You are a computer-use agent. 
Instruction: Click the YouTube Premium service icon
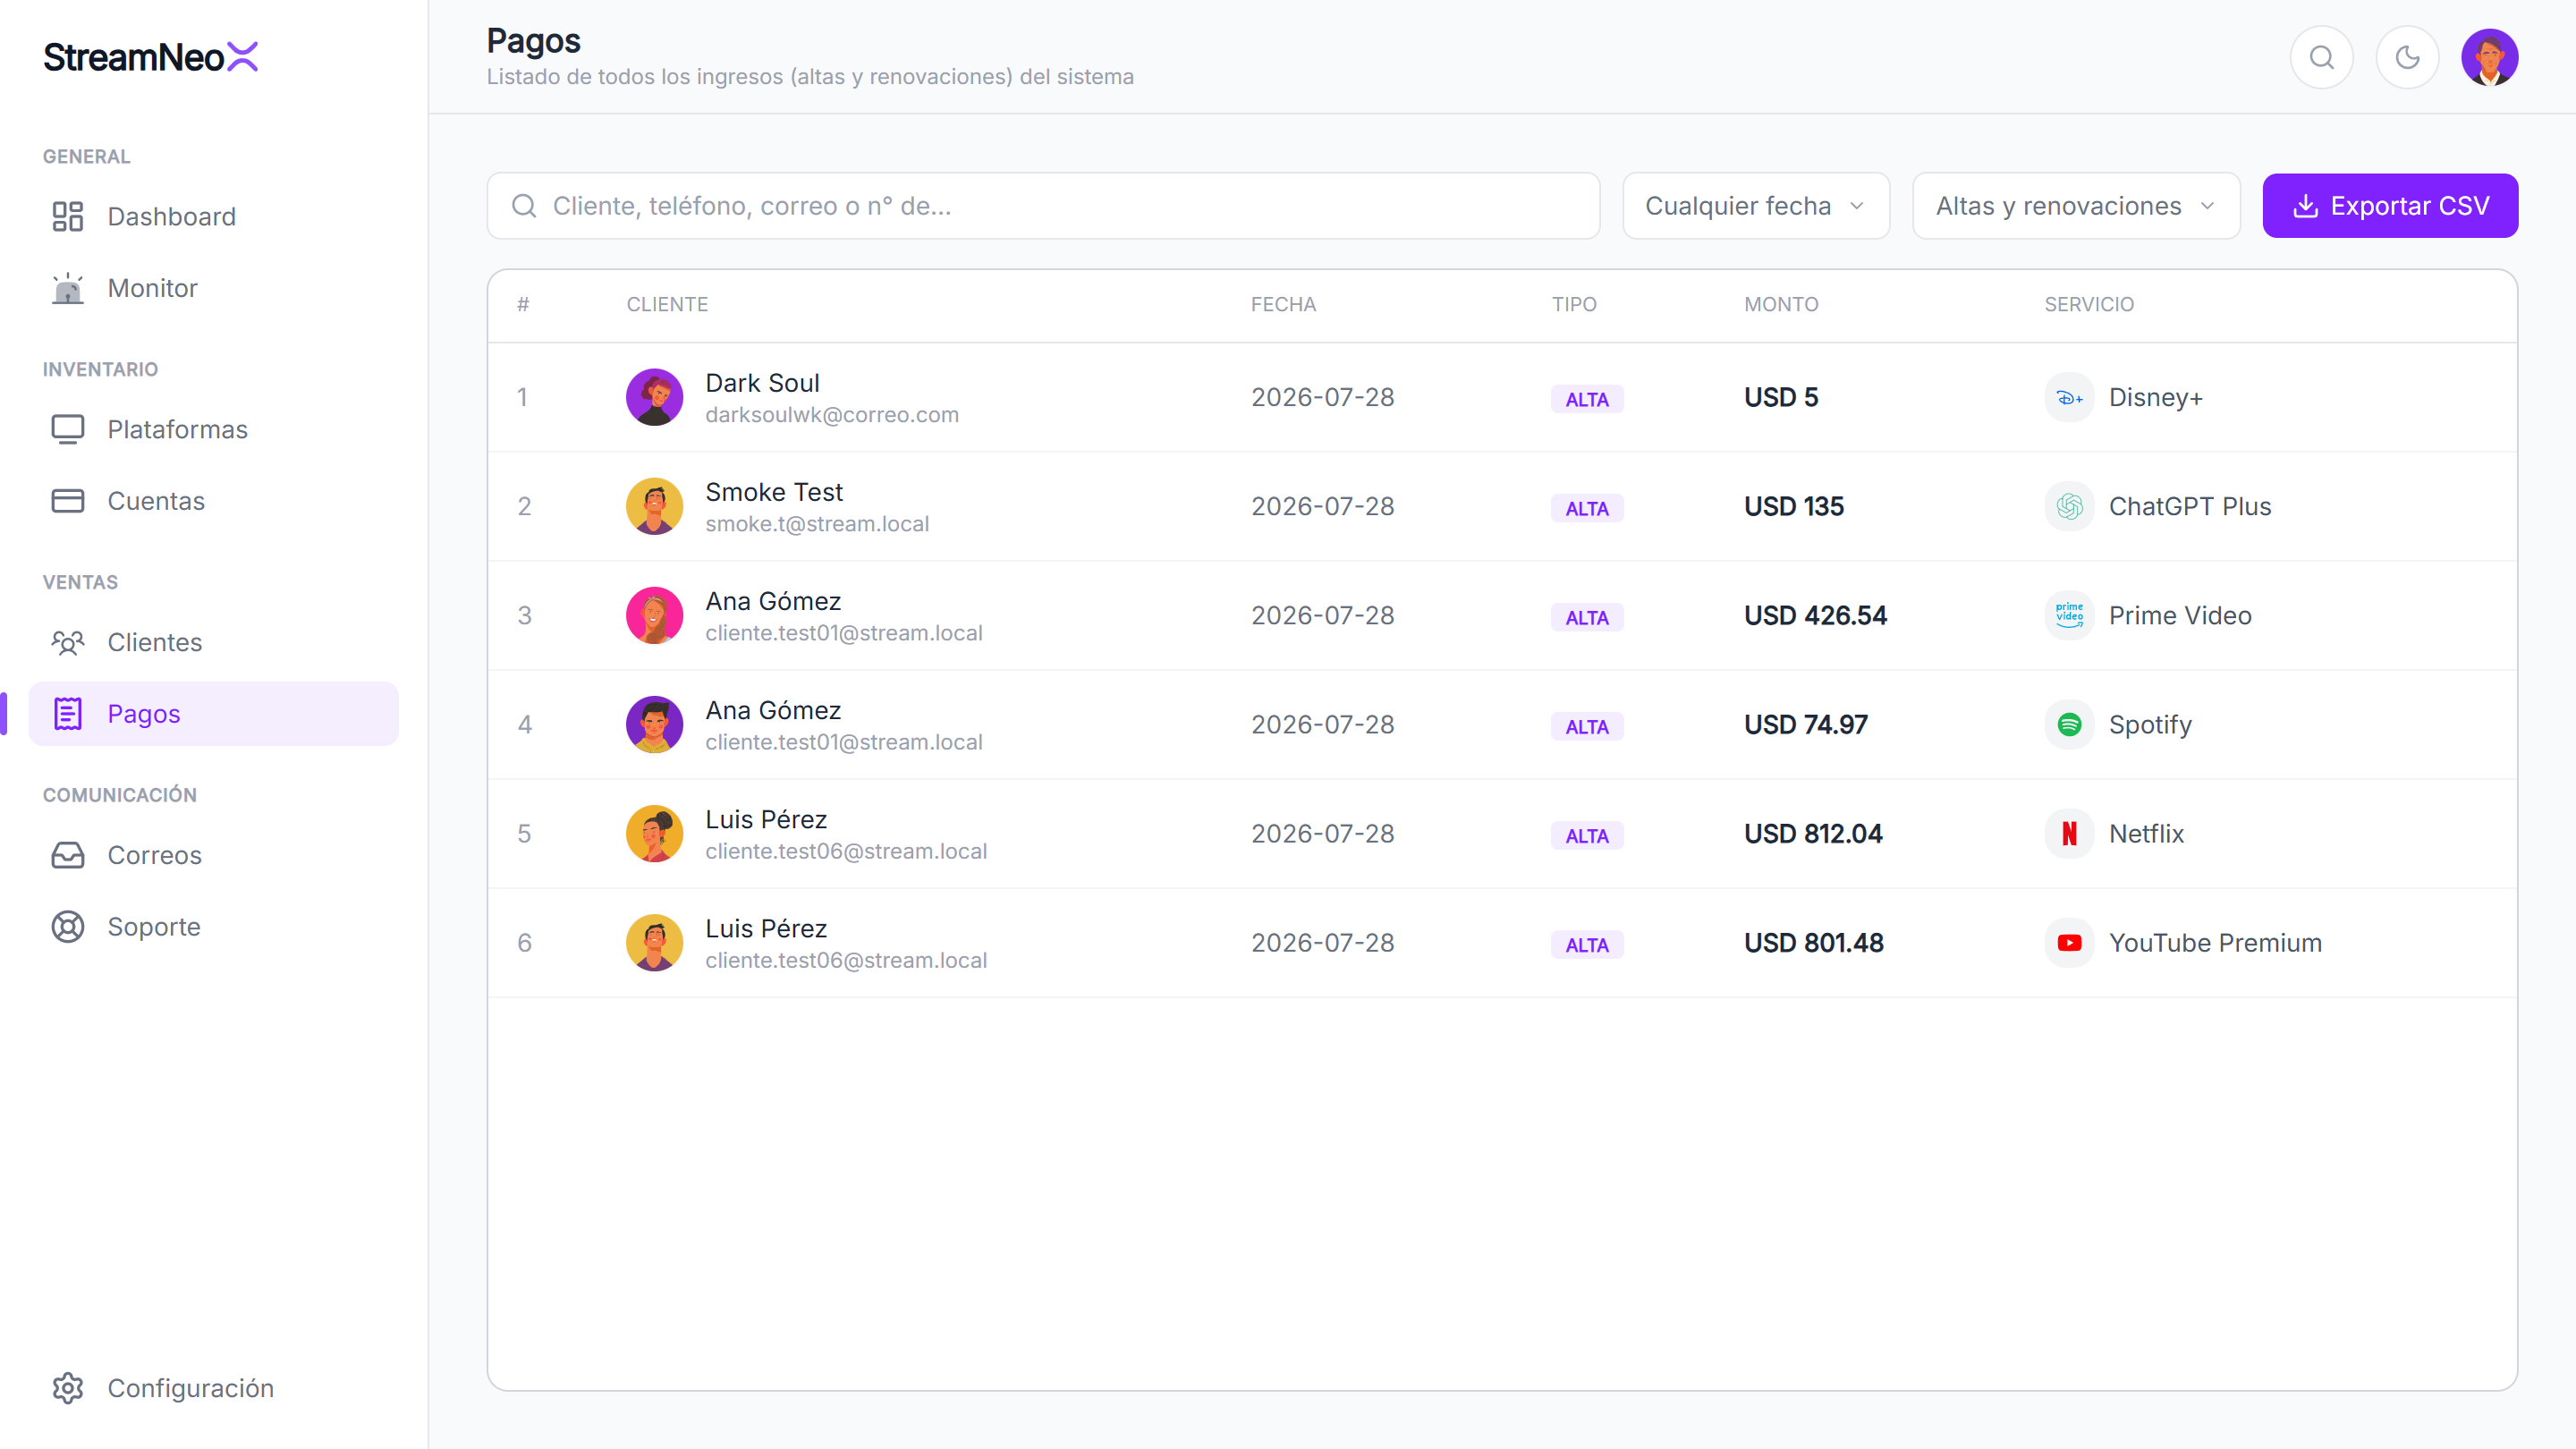tap(2069, 943)
